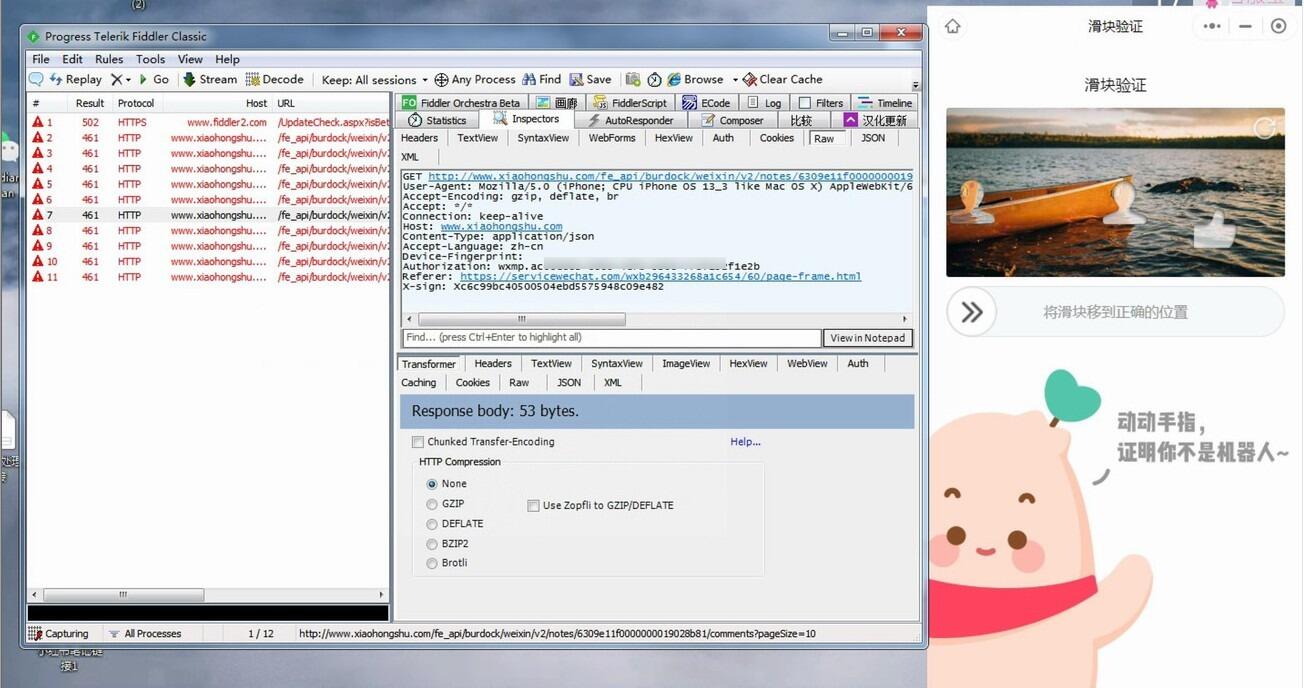
Task: Expand the Keep: All sessions dropdown
Action: (372, 80)
